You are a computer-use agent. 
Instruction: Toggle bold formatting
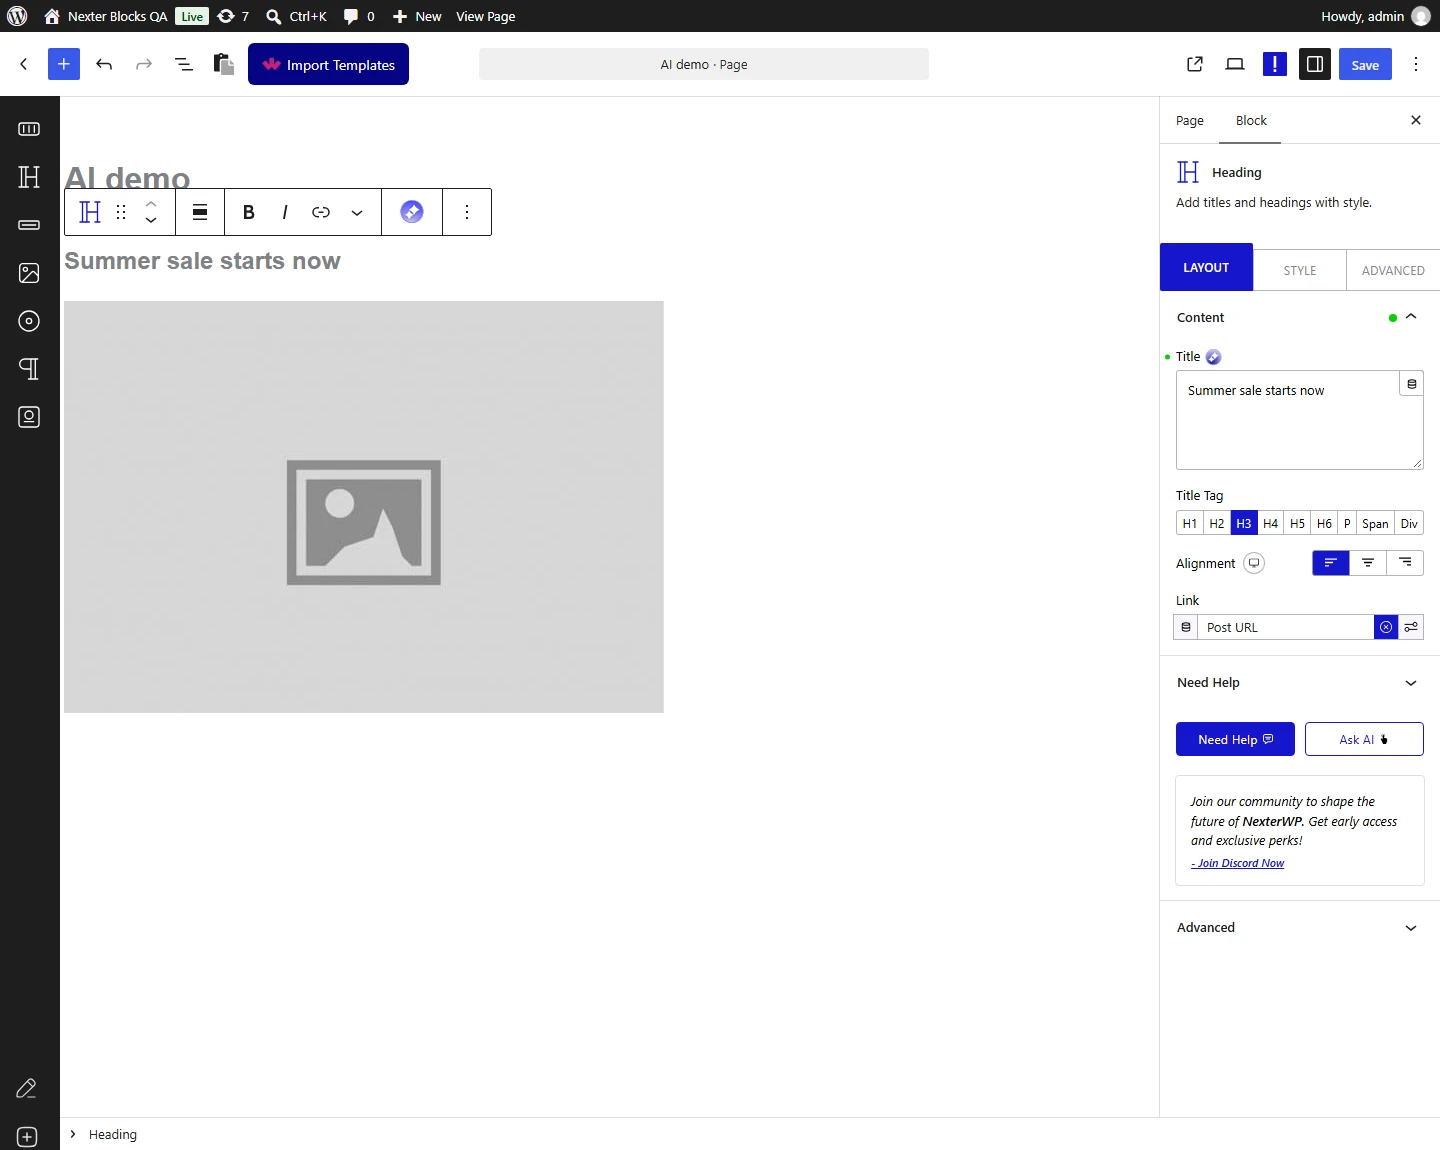249,212
